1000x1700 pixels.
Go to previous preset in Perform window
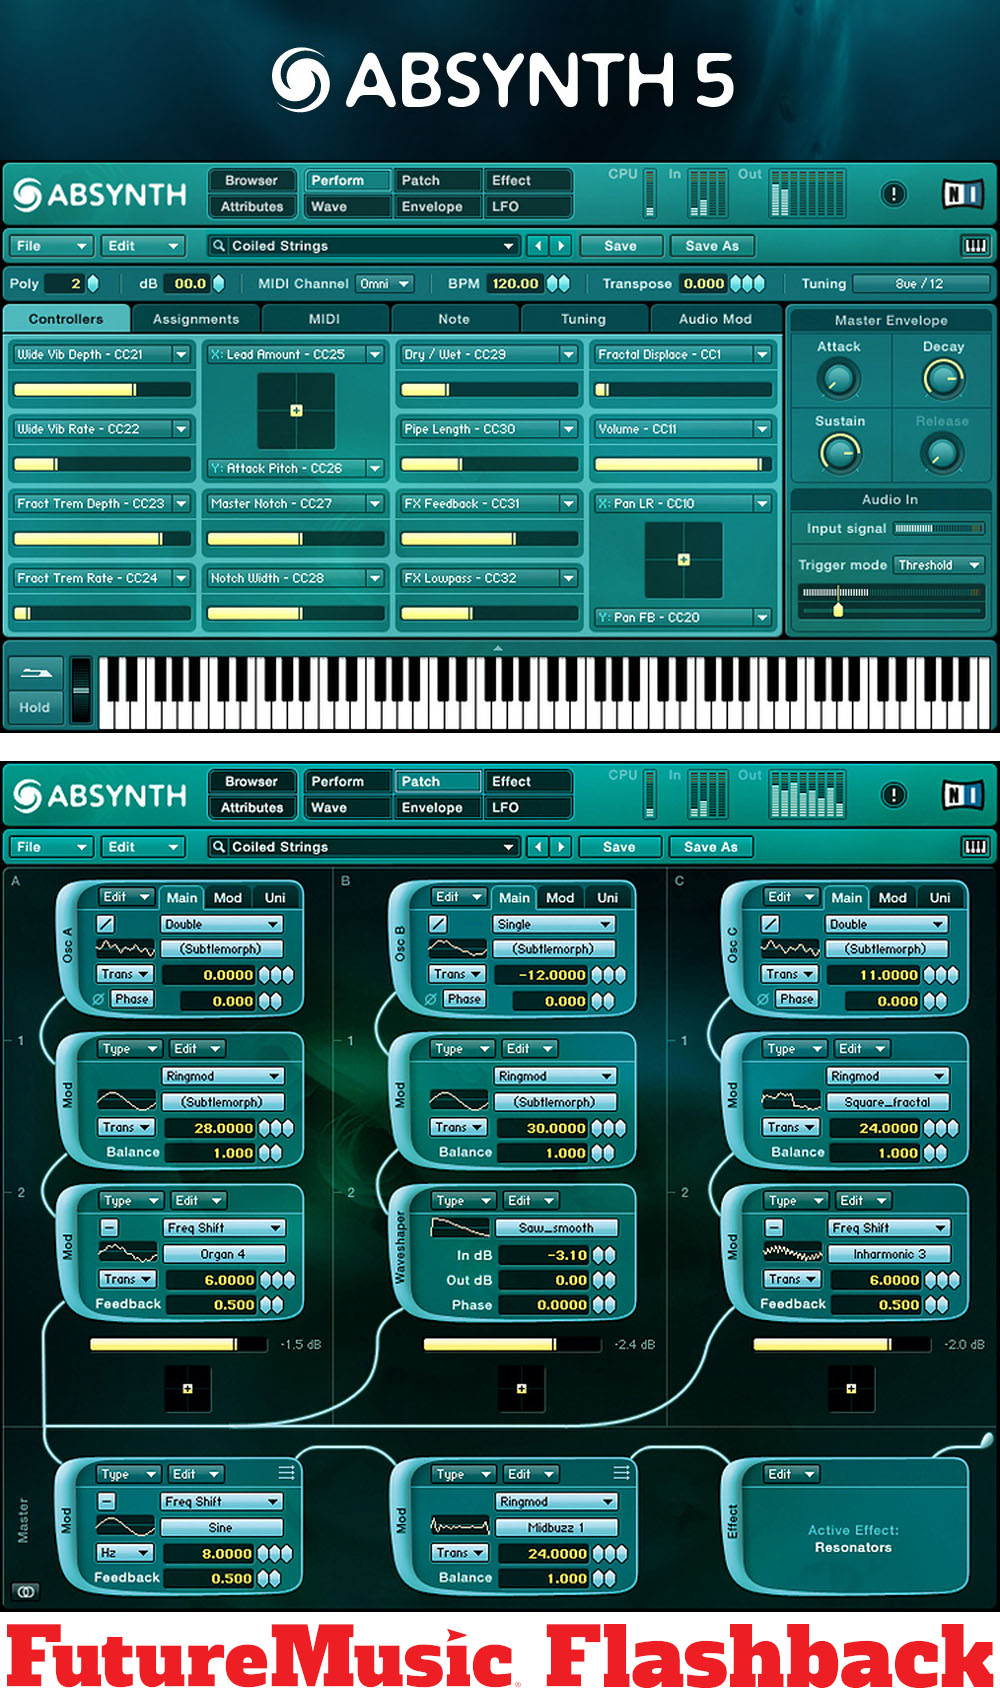538,246
